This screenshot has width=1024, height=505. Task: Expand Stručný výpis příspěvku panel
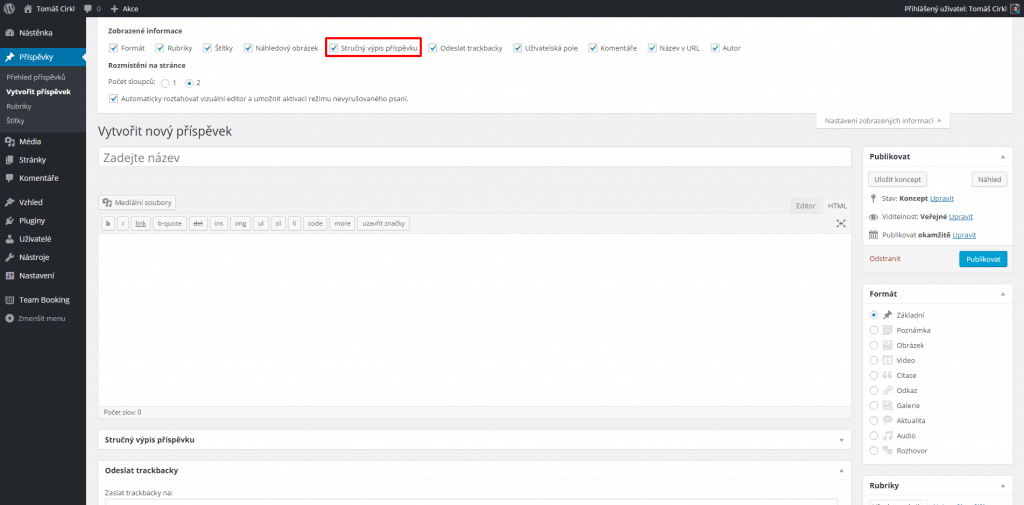[x=841, y=440]
